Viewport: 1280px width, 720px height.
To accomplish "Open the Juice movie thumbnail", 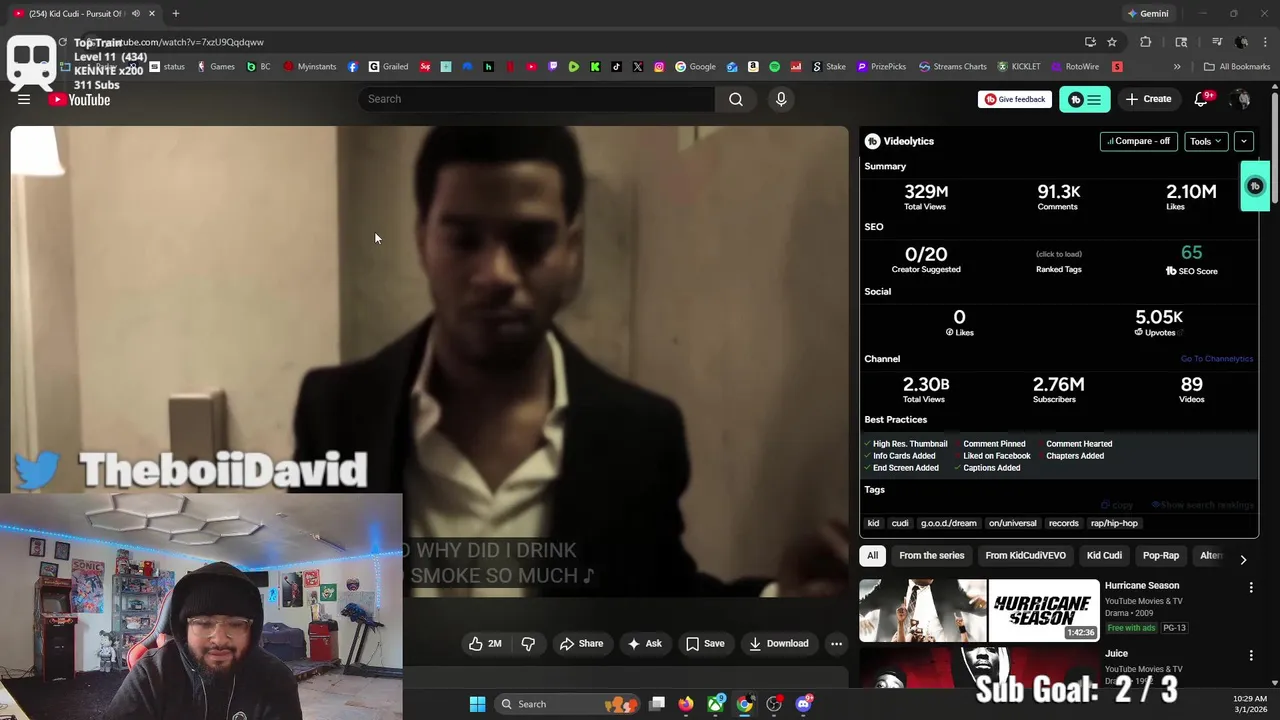I will pyautogui.click(x=979, y=668).
